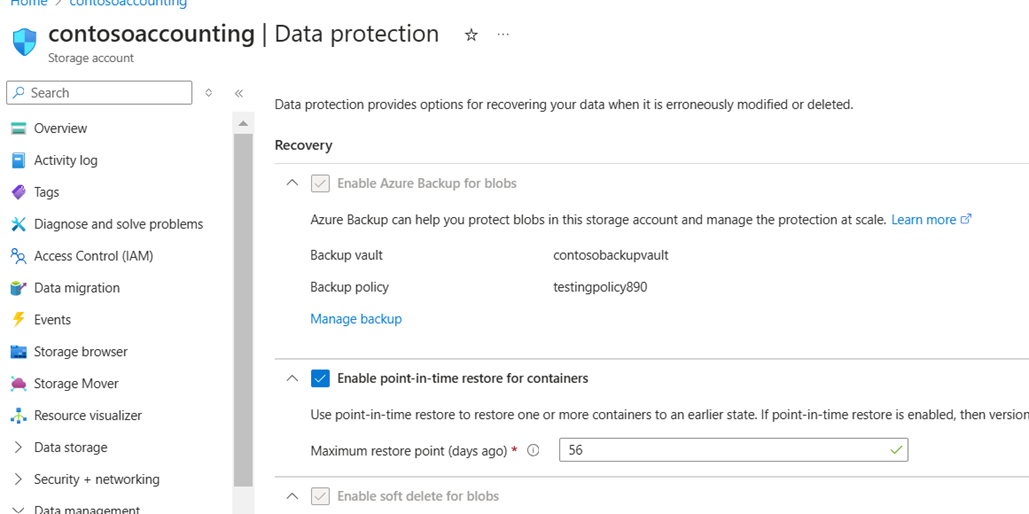
Task: Toggle Enable Azure Backup for blobs checkbox
Action: pyautogui.click(x=320, y=183)
